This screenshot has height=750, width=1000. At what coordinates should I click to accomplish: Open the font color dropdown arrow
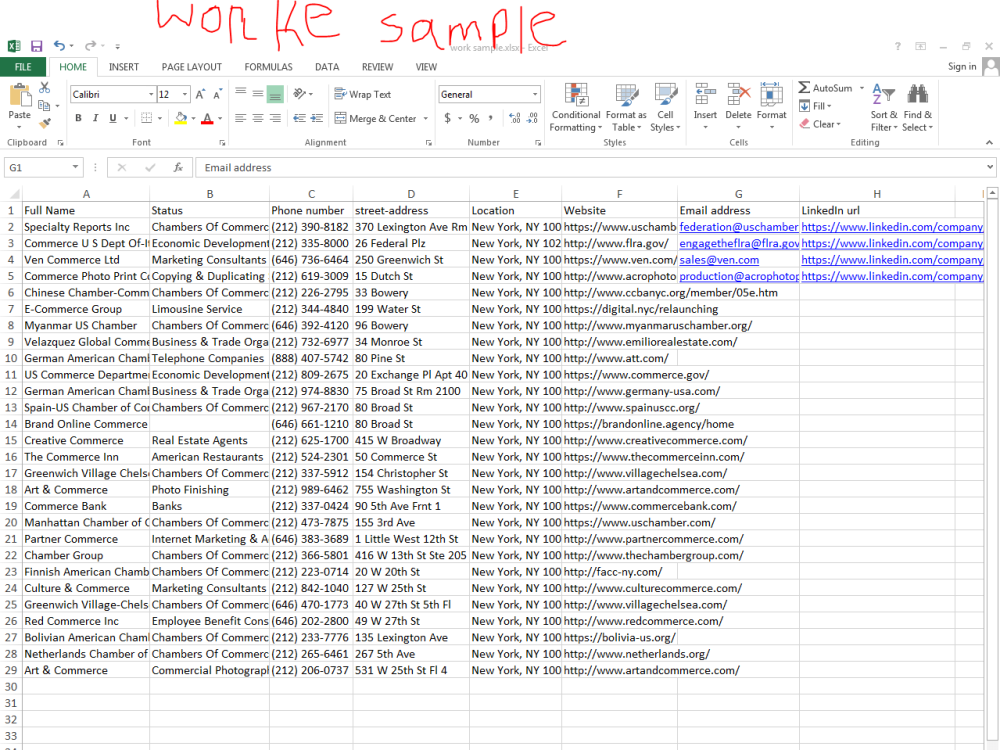click(x=220, y=118)
